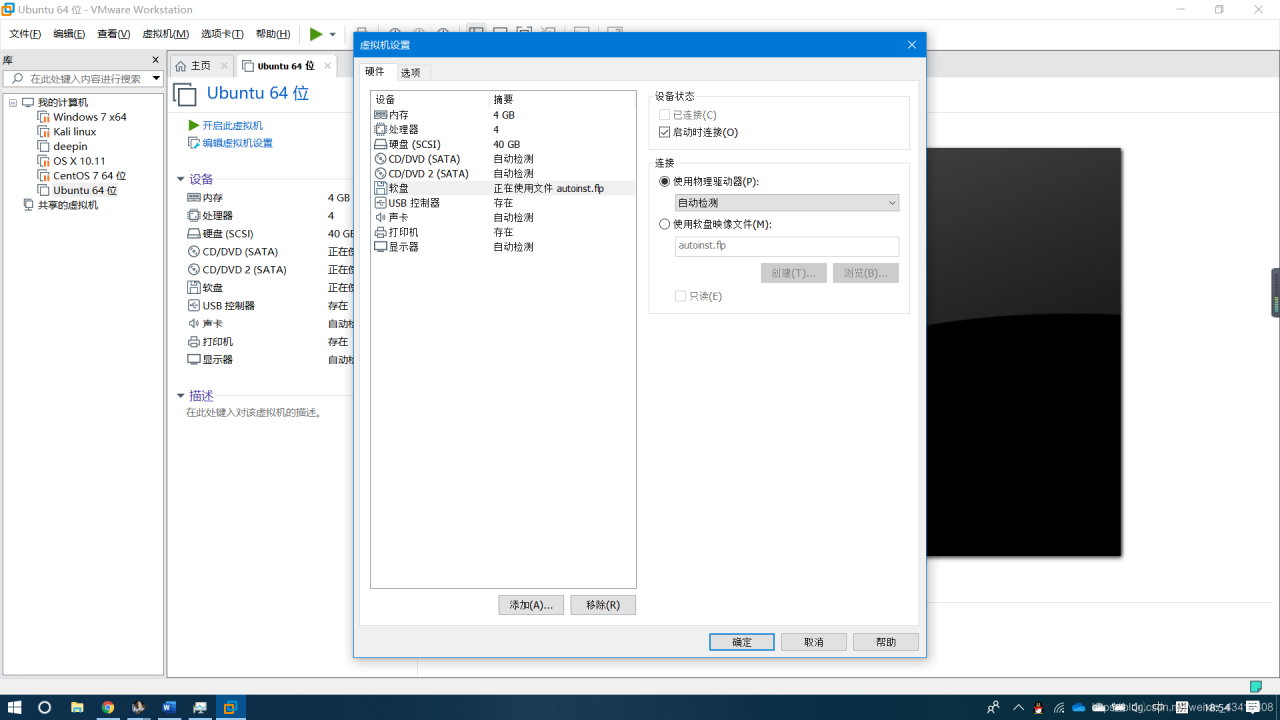The height and width of the screenshot is (720, 1280).
Task: Click 硬盘 (SCSI) in the Ubuntu tab summary
Action: pyautogui.click(x=228, y=234)
